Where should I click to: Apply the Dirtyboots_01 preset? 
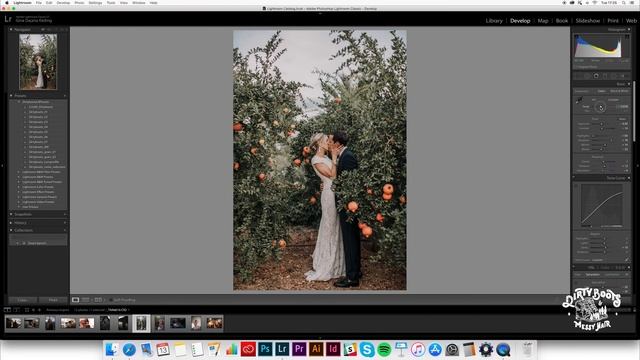(38, 112)
